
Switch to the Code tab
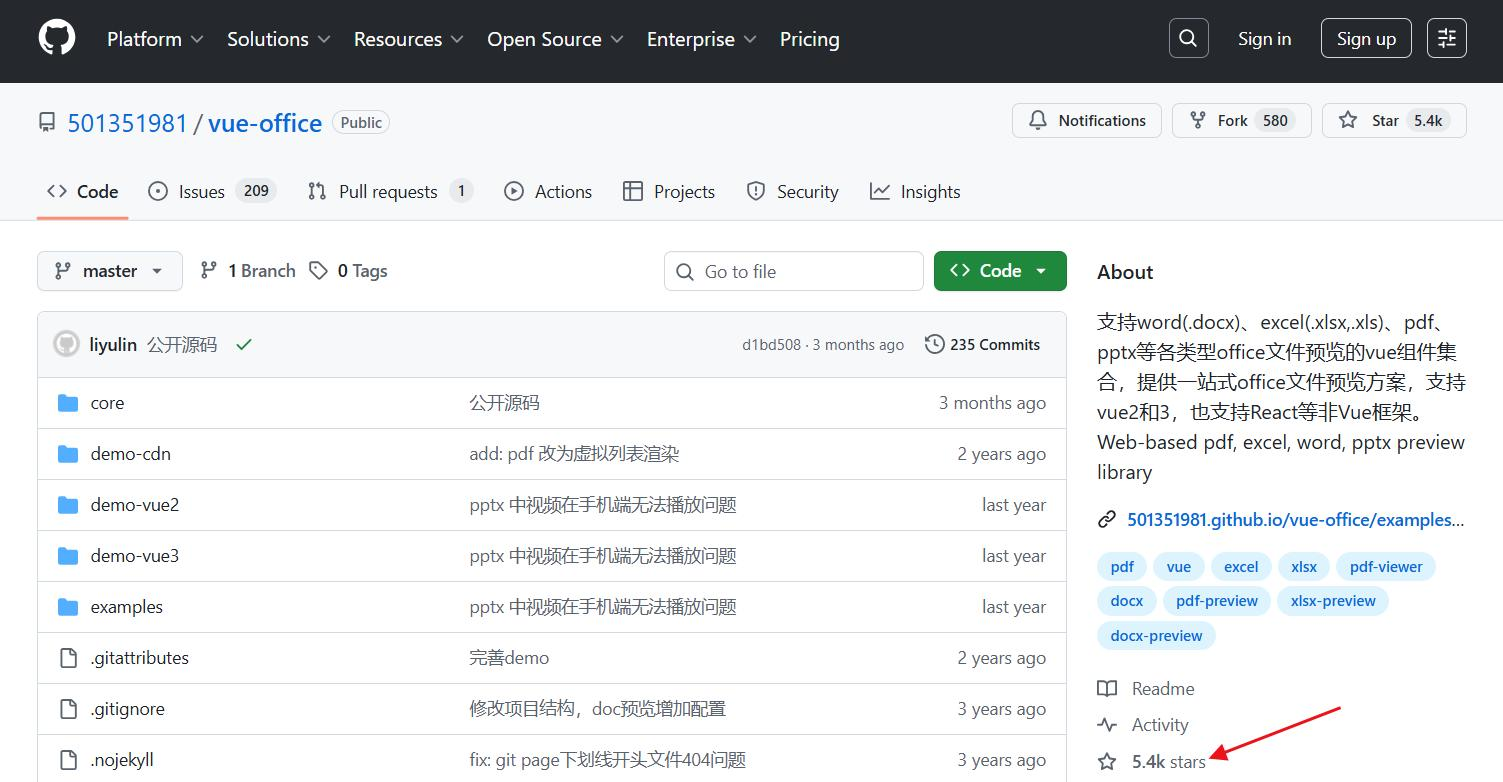pyautogui.click(x=83, y=192)
